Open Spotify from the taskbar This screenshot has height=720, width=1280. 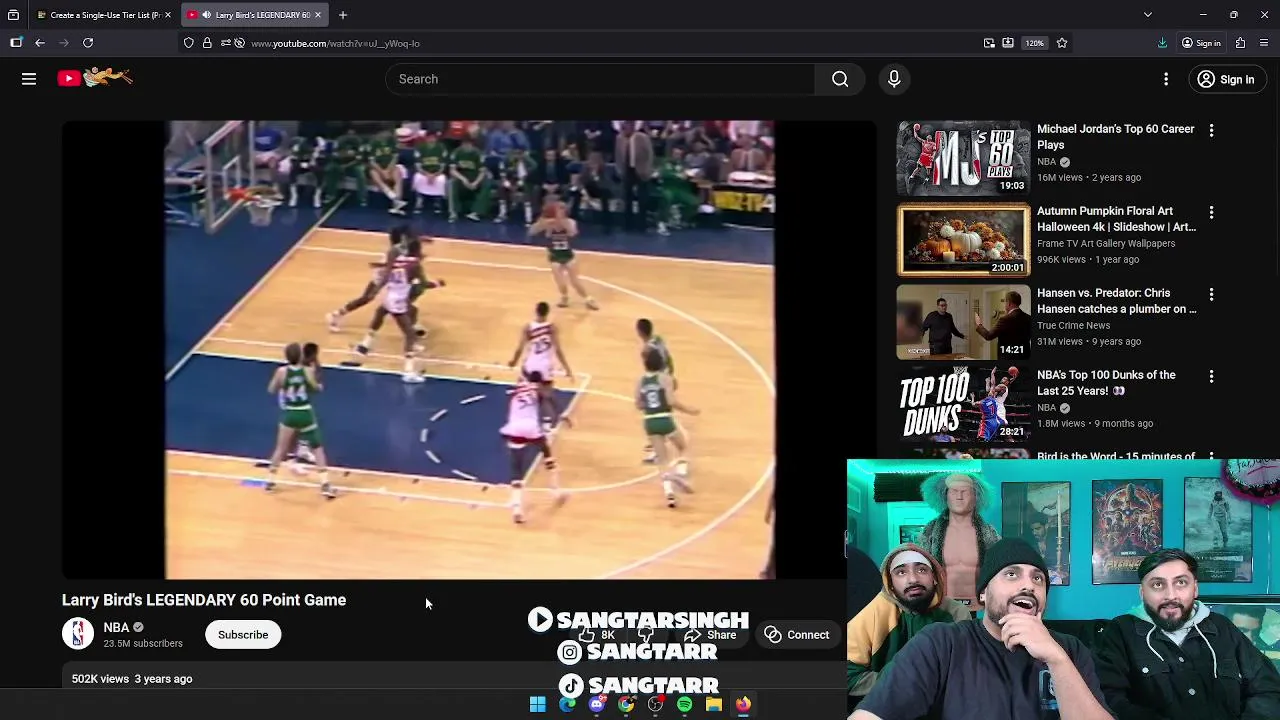[684, 705]
